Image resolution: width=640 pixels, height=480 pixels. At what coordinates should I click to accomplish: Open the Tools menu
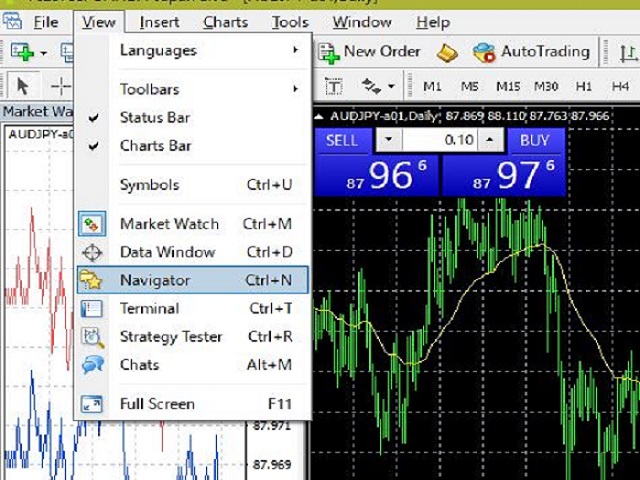pyautogui.click(x=290, y=22)
